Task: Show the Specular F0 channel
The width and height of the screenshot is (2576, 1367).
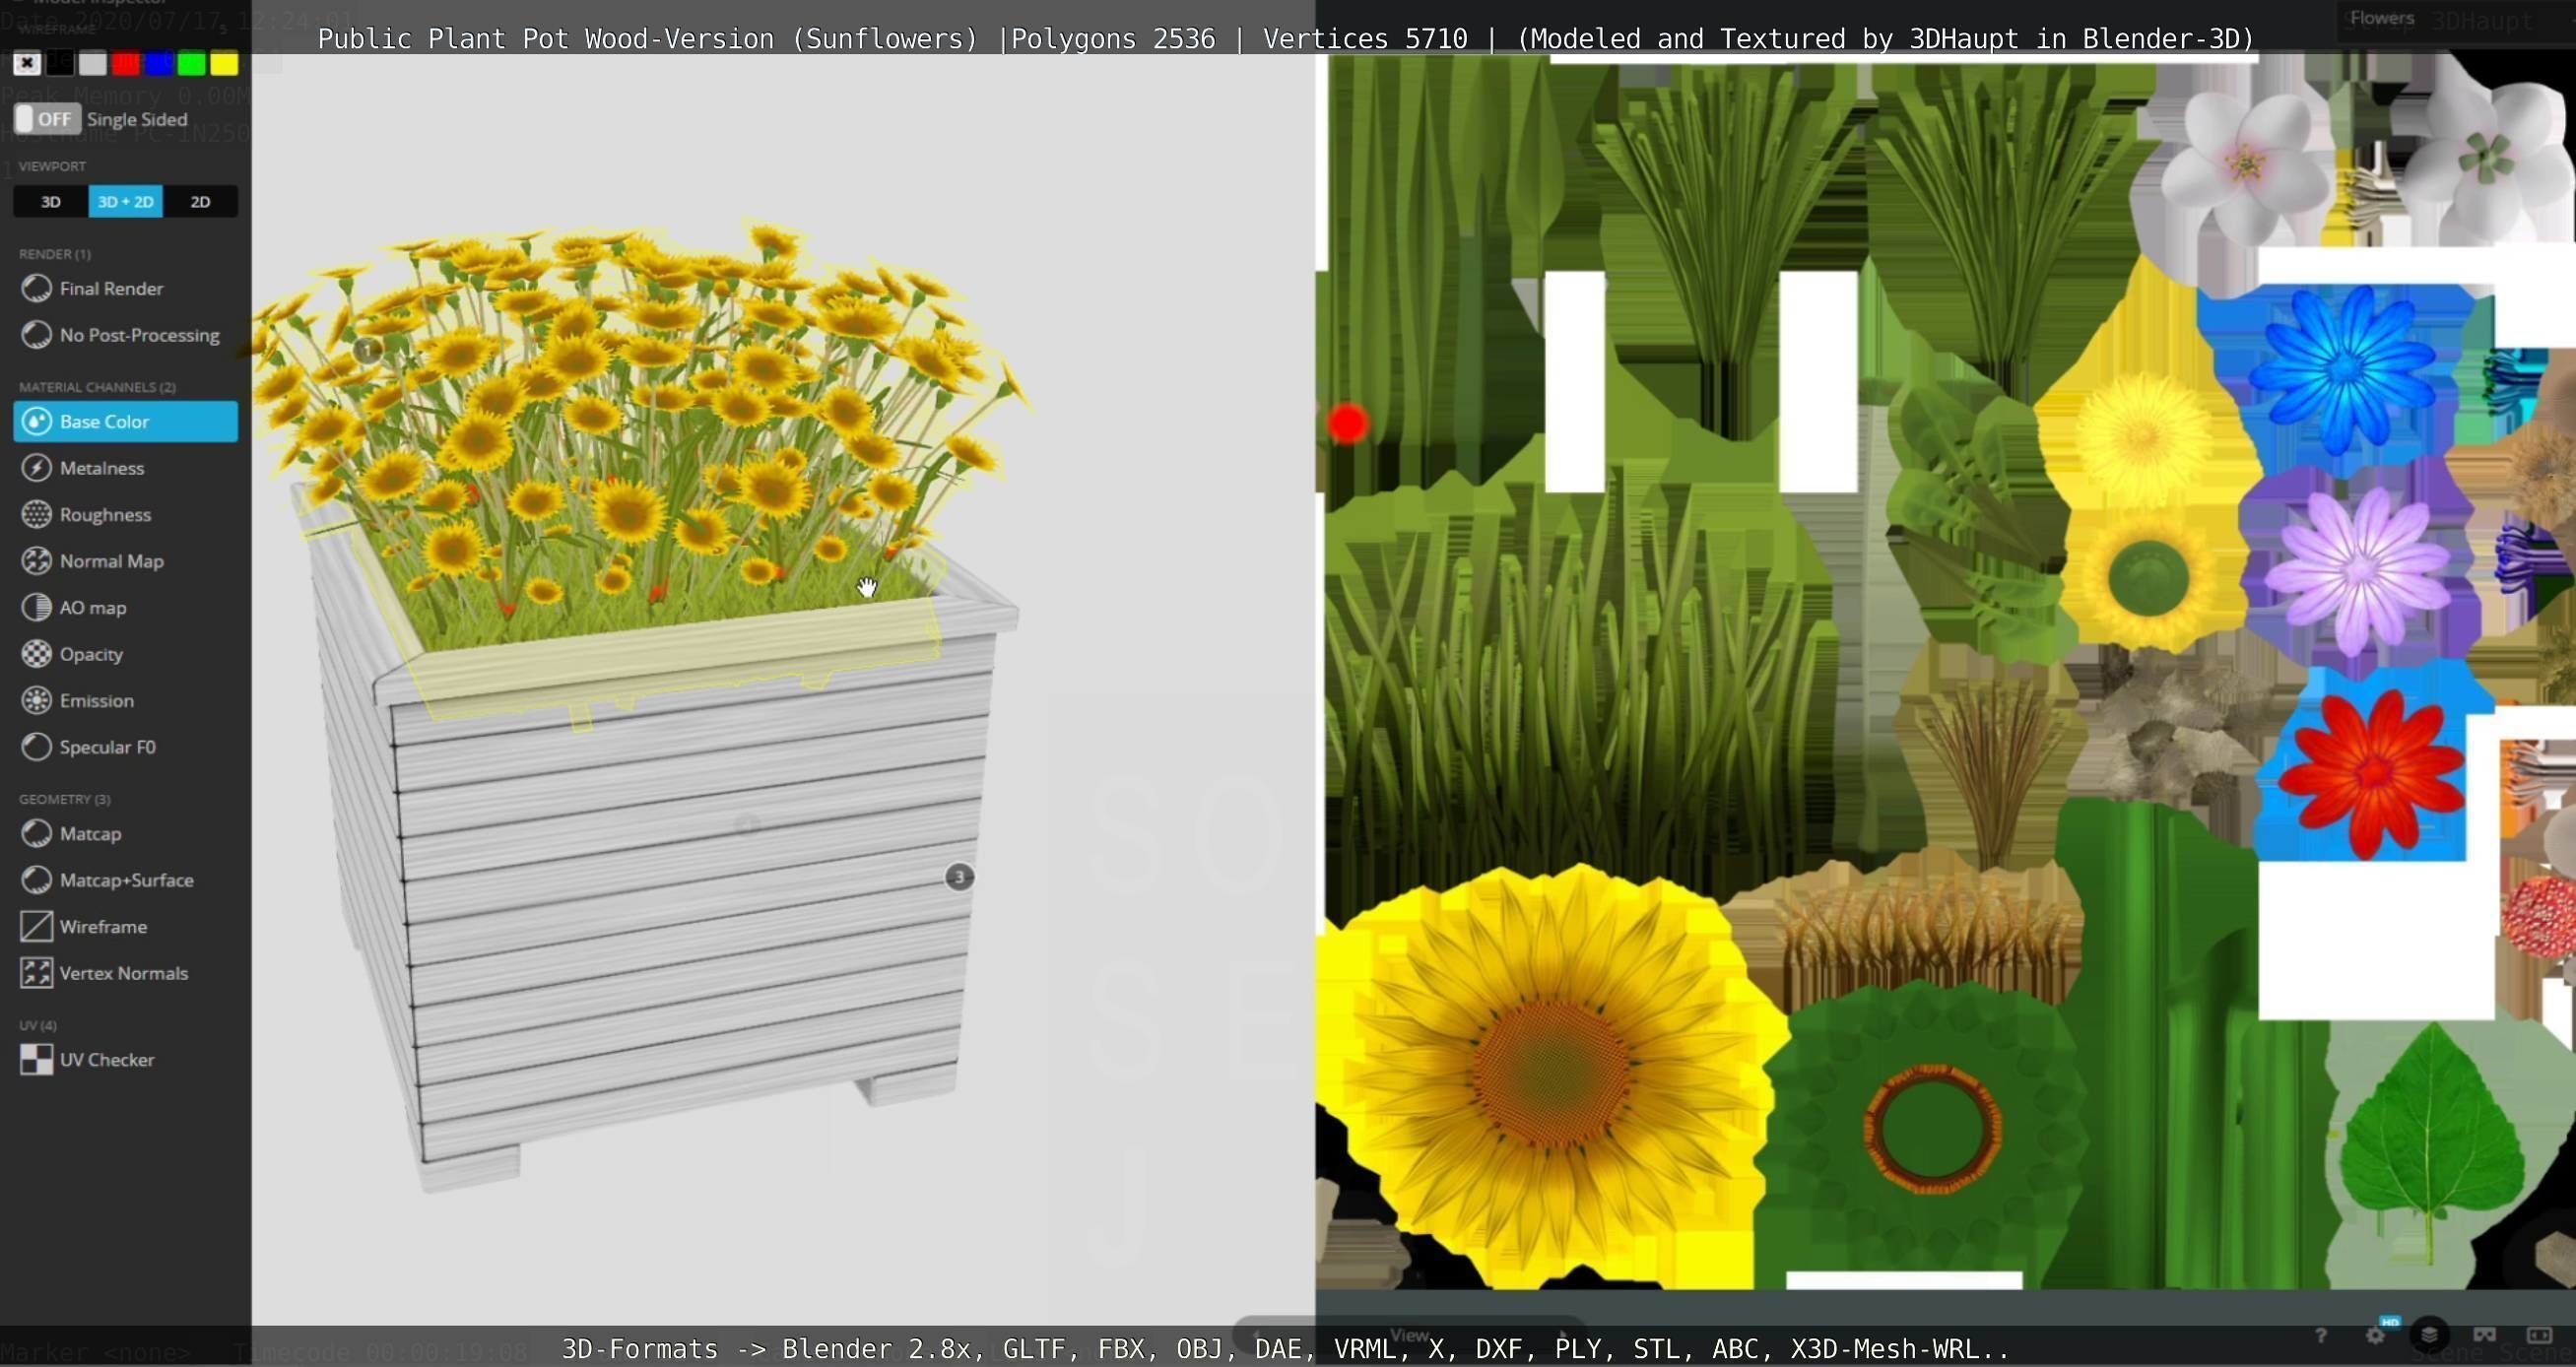Action: (x=126, y=747)
